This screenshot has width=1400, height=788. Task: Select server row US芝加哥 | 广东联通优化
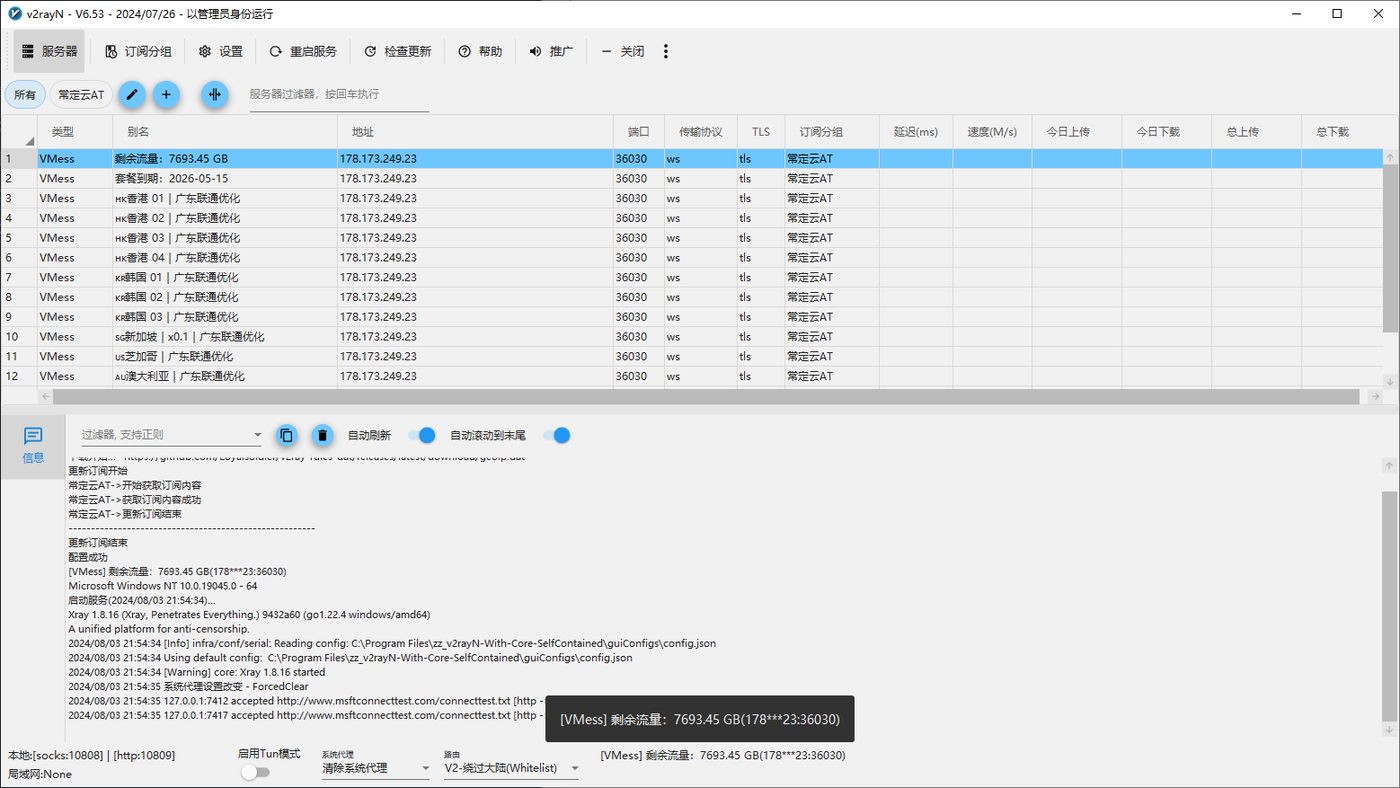pyautogui.click(x=692, y=357)
